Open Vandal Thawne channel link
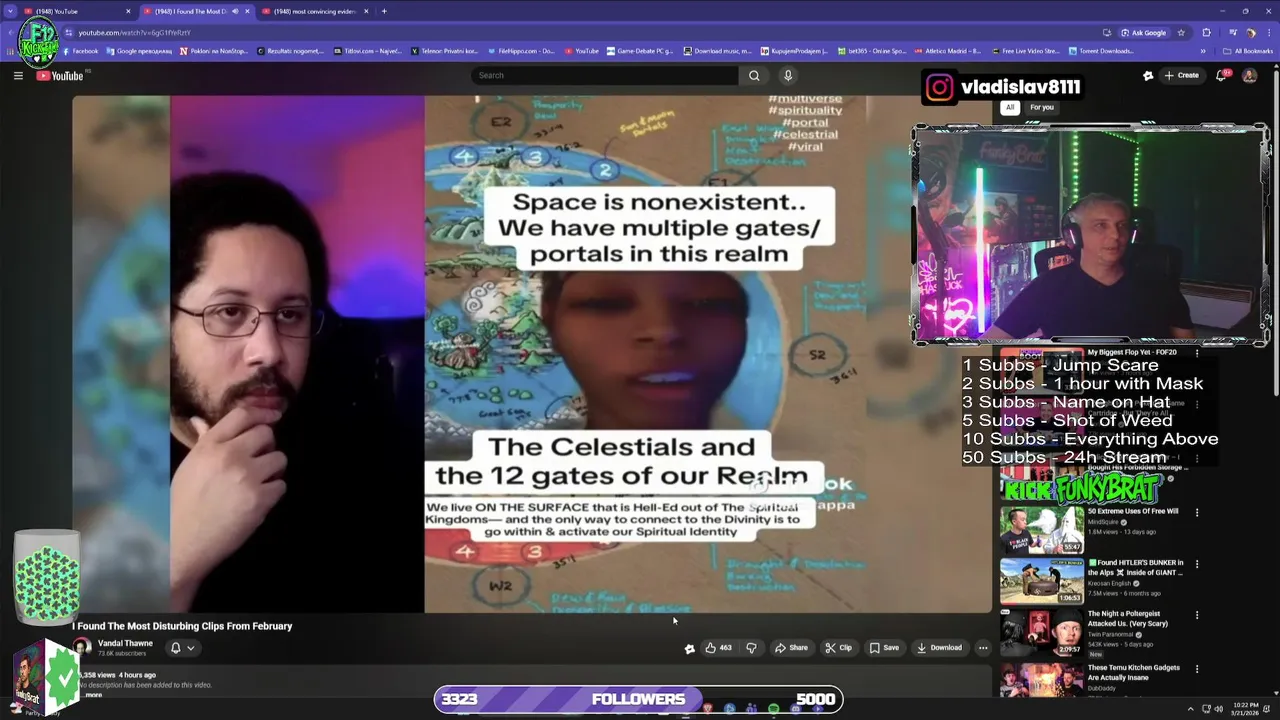The image size is (1280, 720). click(x=125, y=644)
